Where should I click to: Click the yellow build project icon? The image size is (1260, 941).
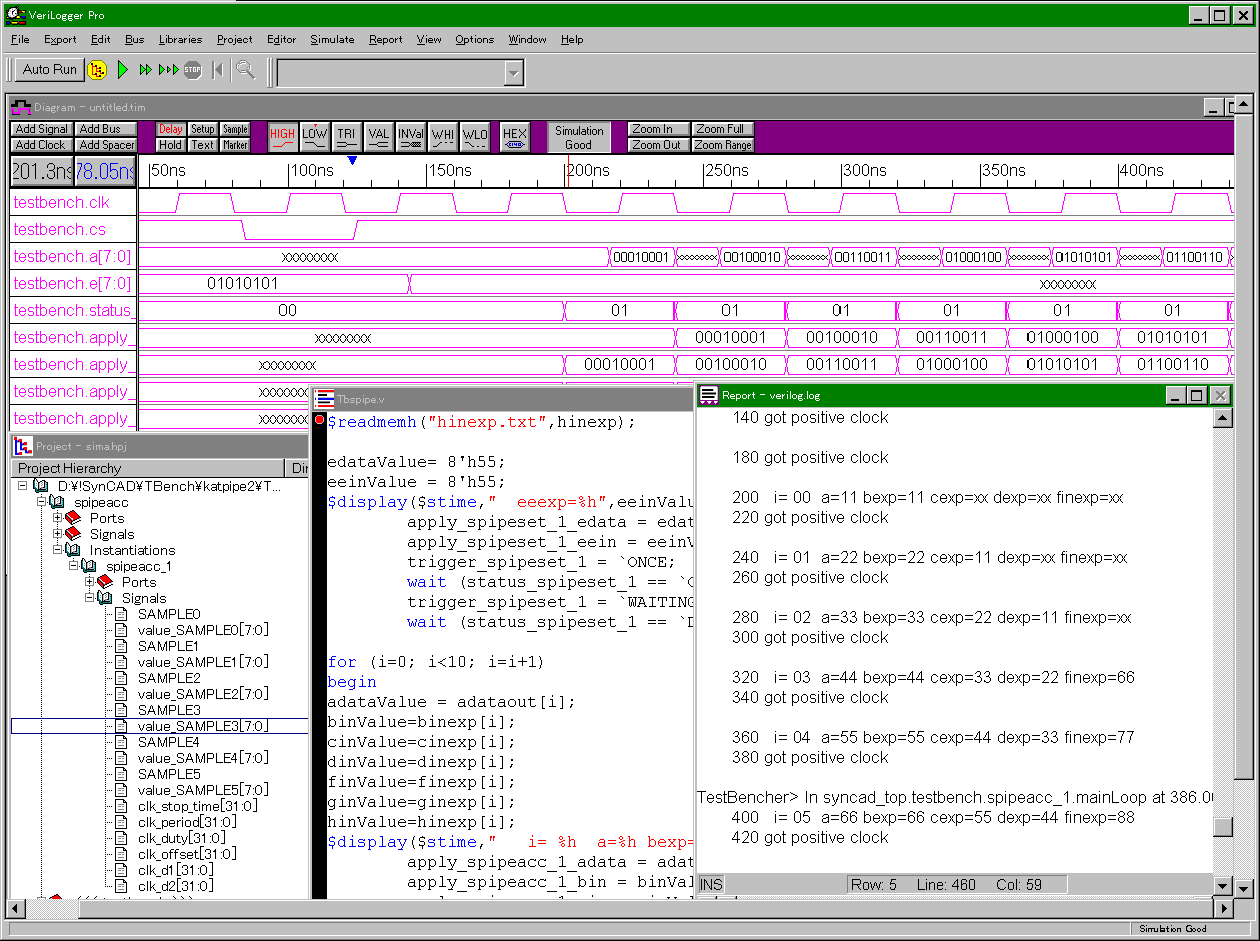click(x=97, y=70)
